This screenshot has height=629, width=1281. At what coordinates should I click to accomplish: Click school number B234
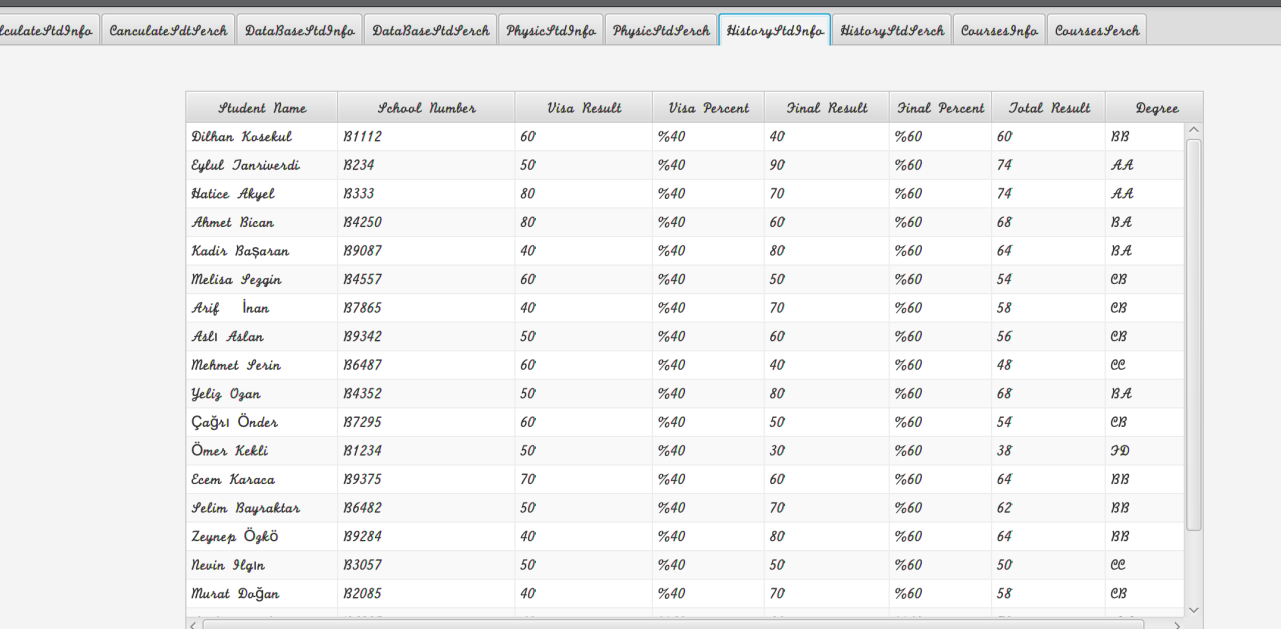coord(358,165)
